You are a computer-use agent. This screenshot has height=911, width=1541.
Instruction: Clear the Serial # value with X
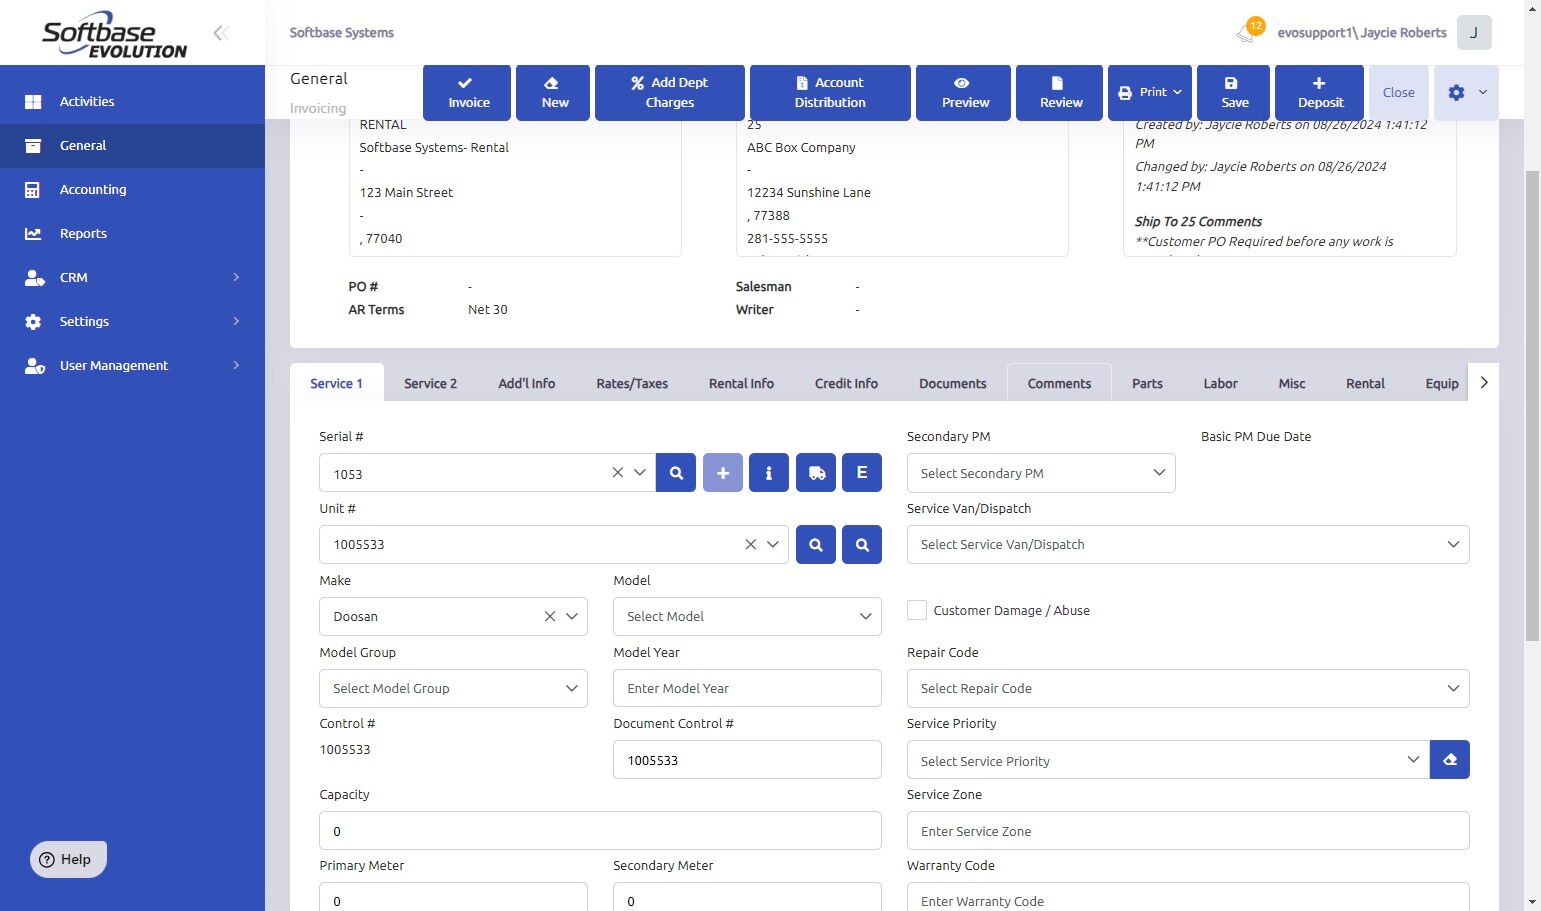coord(618,473)
